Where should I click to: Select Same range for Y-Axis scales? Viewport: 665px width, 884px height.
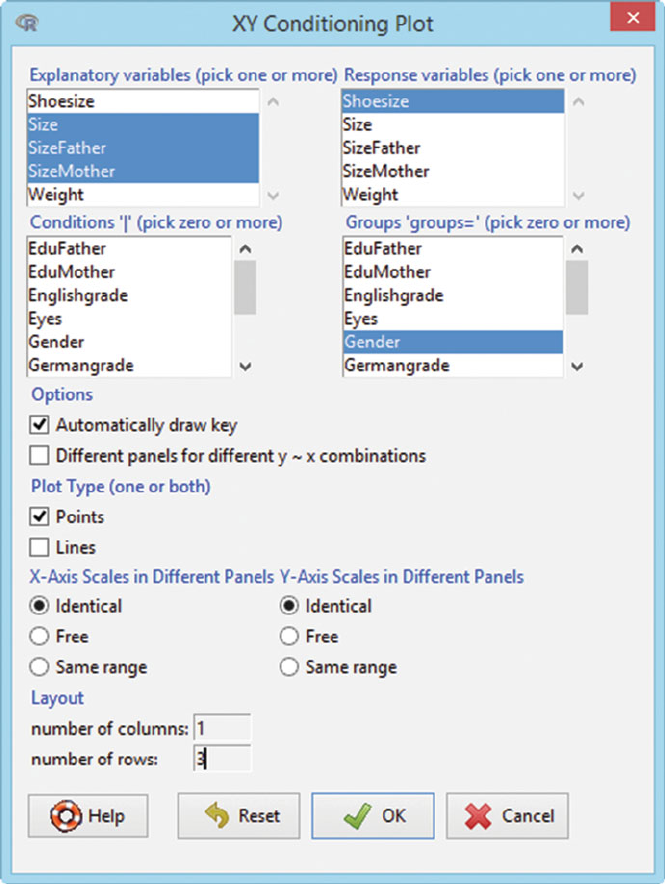pos(289,667)
